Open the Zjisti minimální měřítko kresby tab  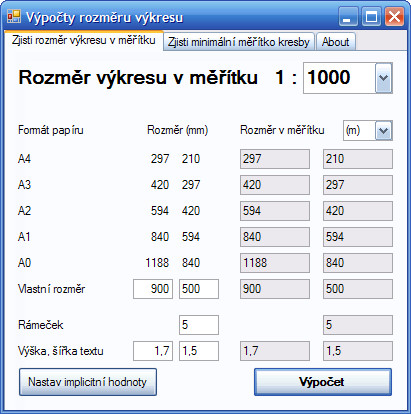click(239, 42)
